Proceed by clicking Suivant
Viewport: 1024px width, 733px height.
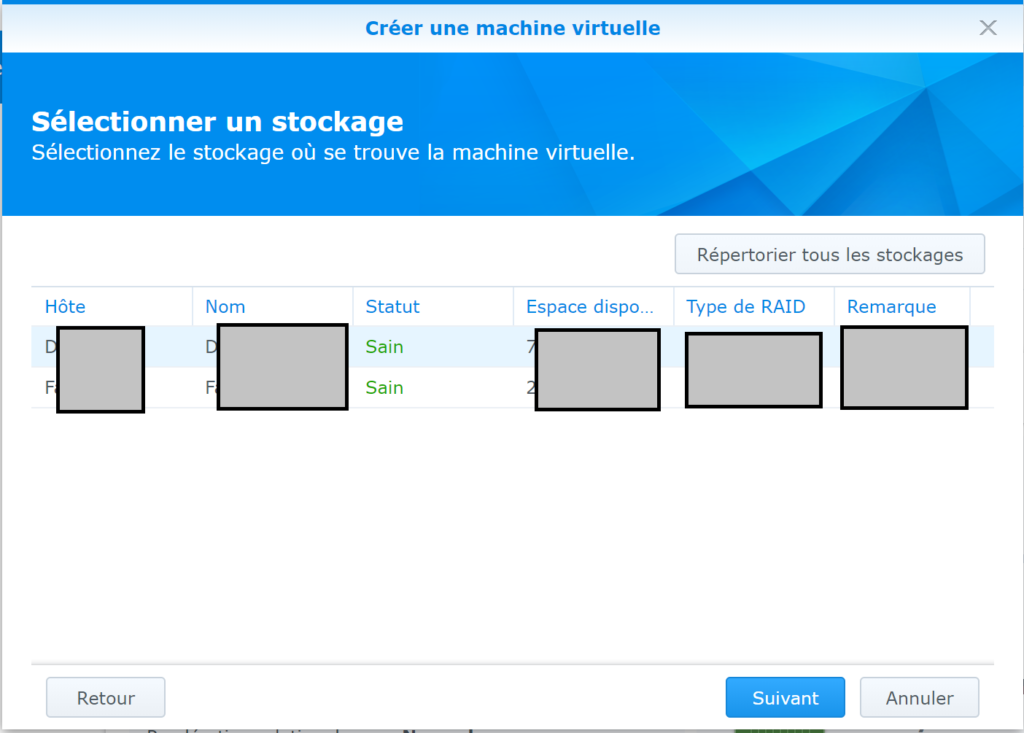pos(785,698)
